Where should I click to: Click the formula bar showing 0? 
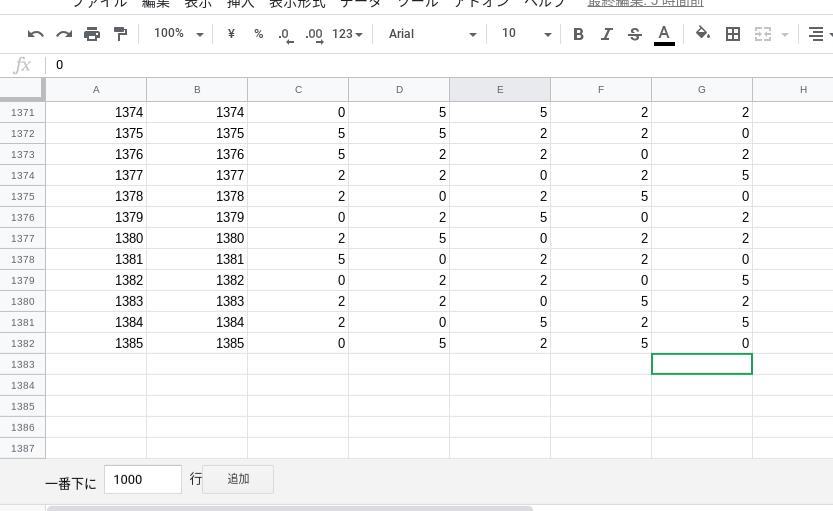click(440, 65)
